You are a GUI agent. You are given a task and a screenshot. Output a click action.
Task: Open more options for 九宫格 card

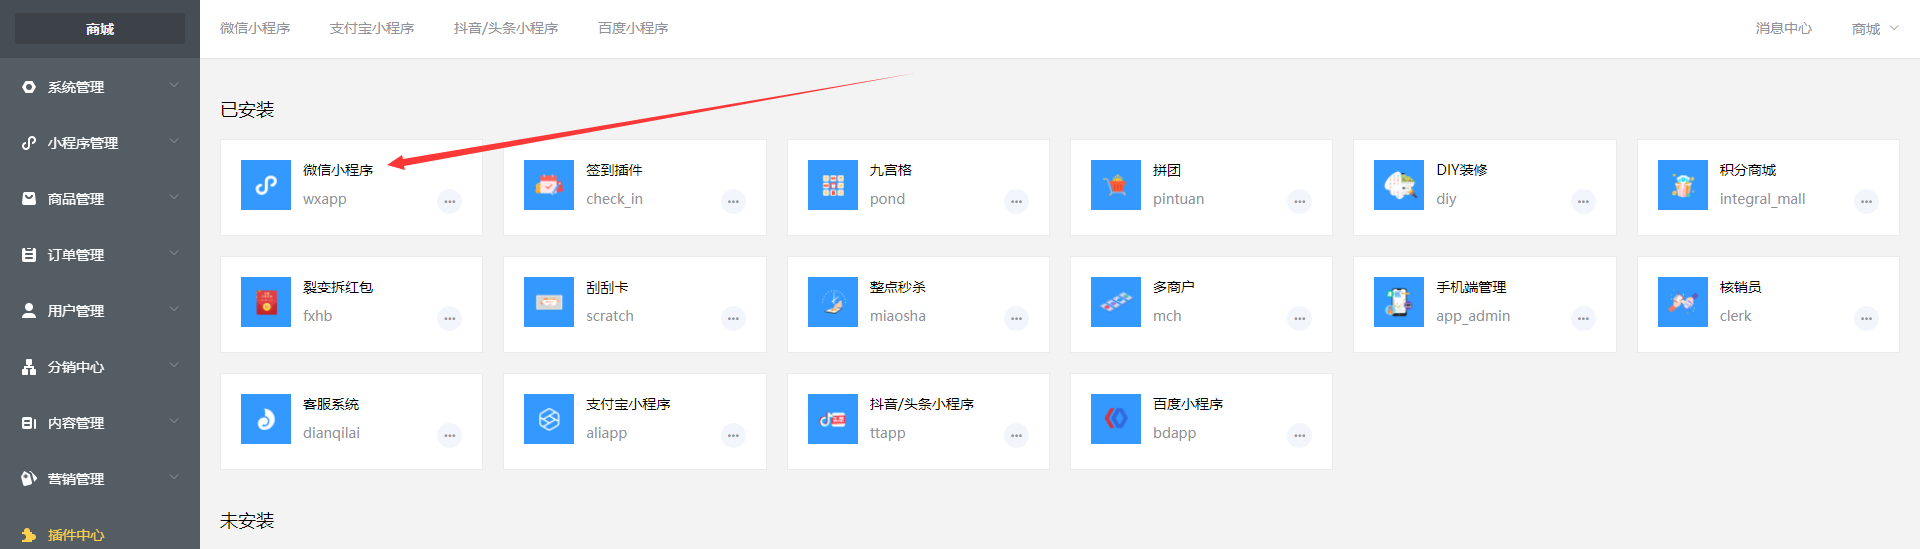(x=1016, y=201)
